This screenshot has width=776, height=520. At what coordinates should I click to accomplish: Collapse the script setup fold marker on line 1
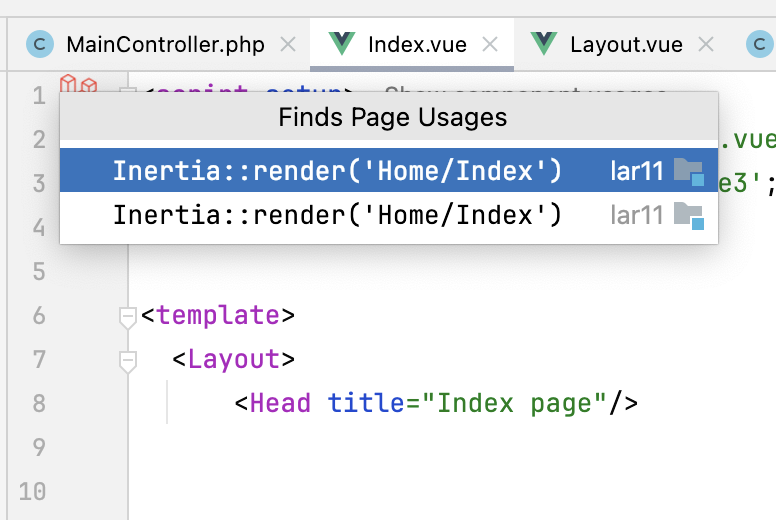pyautogui.click(x=128, y=90)
